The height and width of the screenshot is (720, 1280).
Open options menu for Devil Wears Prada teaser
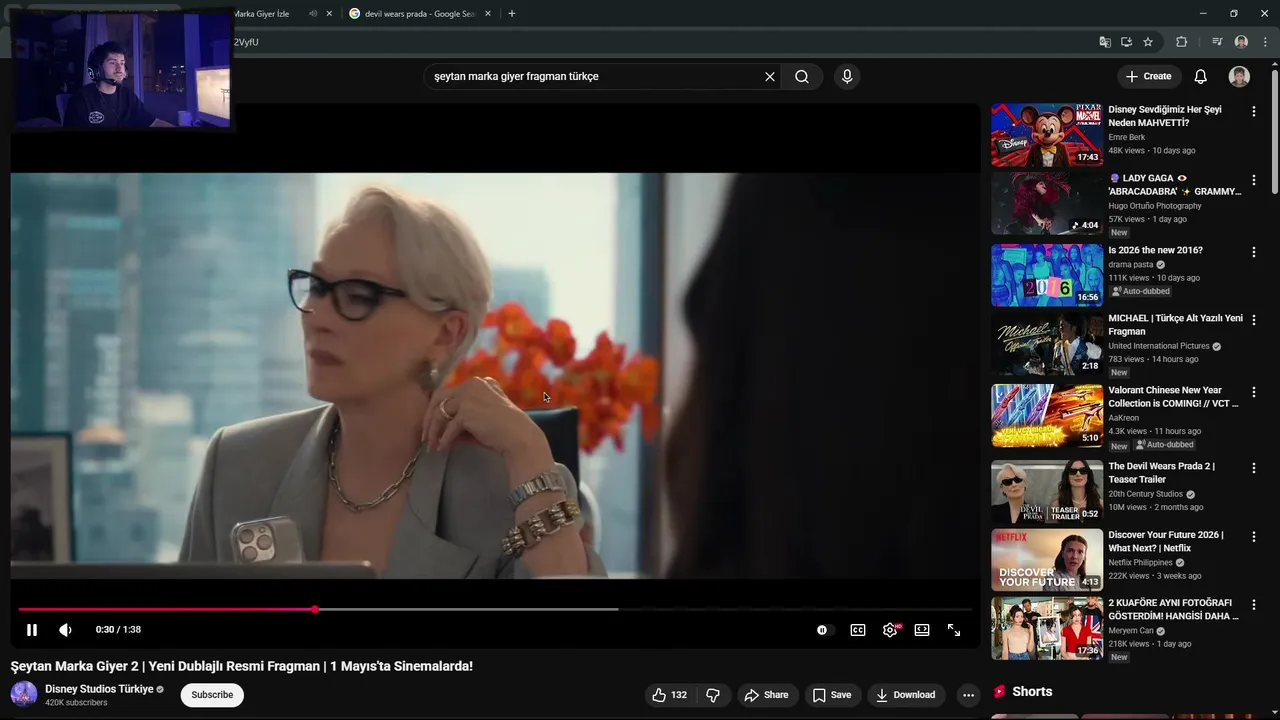click(x=1254, y=468)
